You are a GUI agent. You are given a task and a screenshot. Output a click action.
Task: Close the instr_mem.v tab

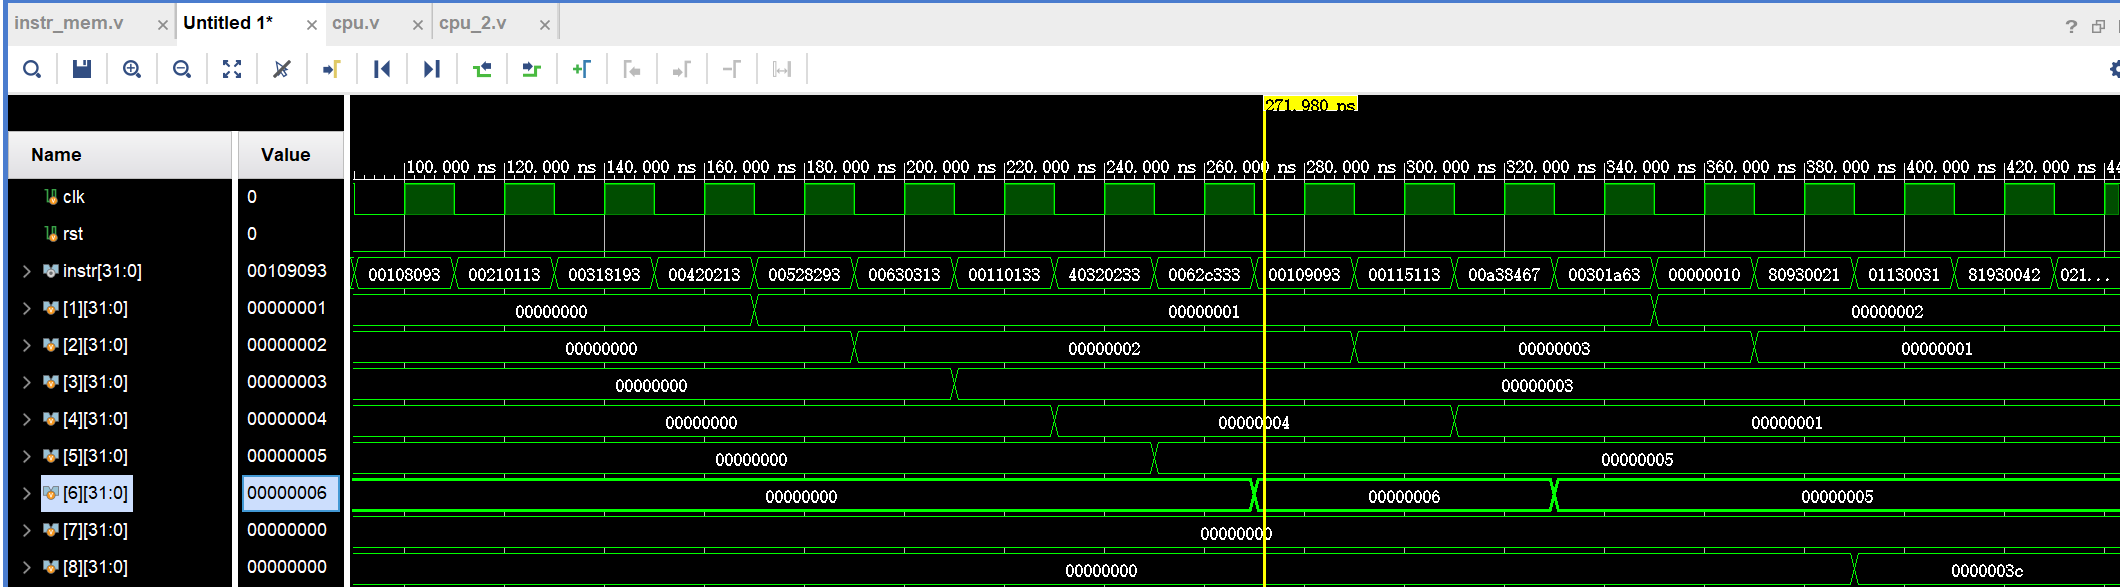pyautogui.click(x=163, y=25)
